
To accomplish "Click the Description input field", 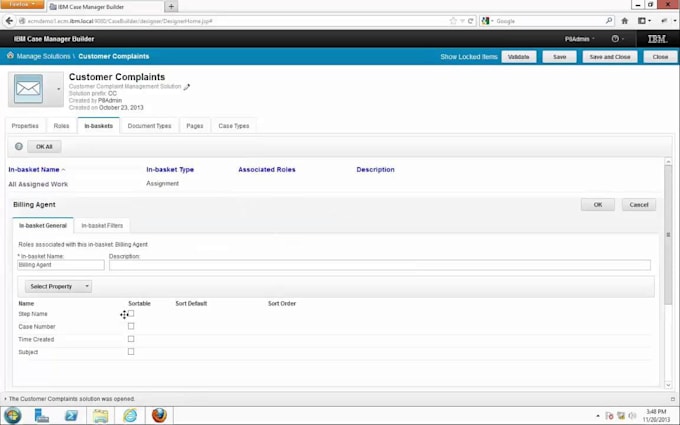I will click(380, 265).
